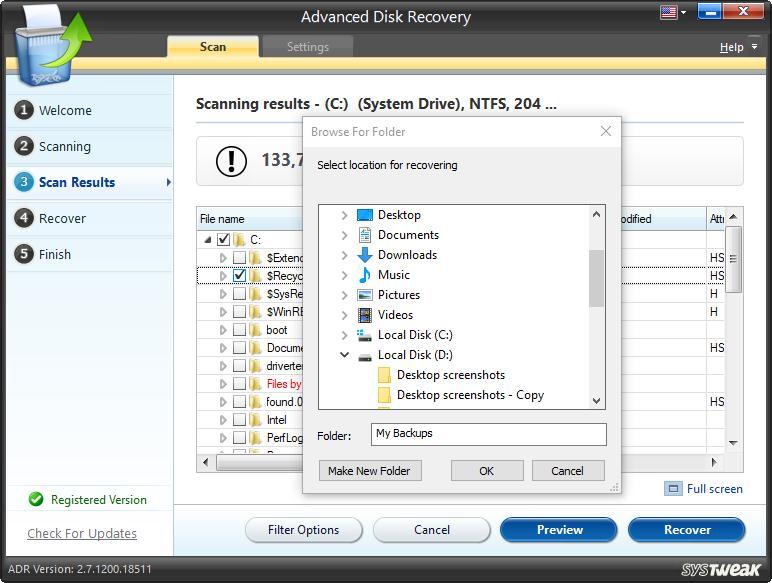This screenshot has height=583, width=772.
Task: Toggle the $Recycle folder checkbox
Action: (240, 276)
